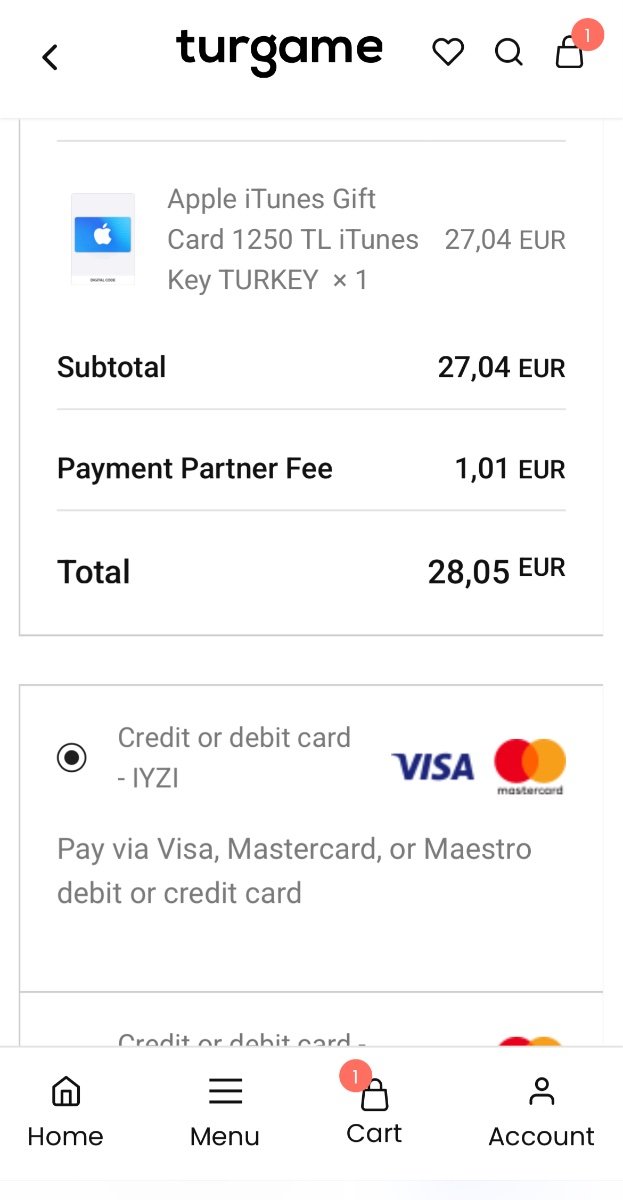Click the header cart badge showing 1
This screenshot has height=1200, width=623.
pyautogui.click(x=587, y=36)
